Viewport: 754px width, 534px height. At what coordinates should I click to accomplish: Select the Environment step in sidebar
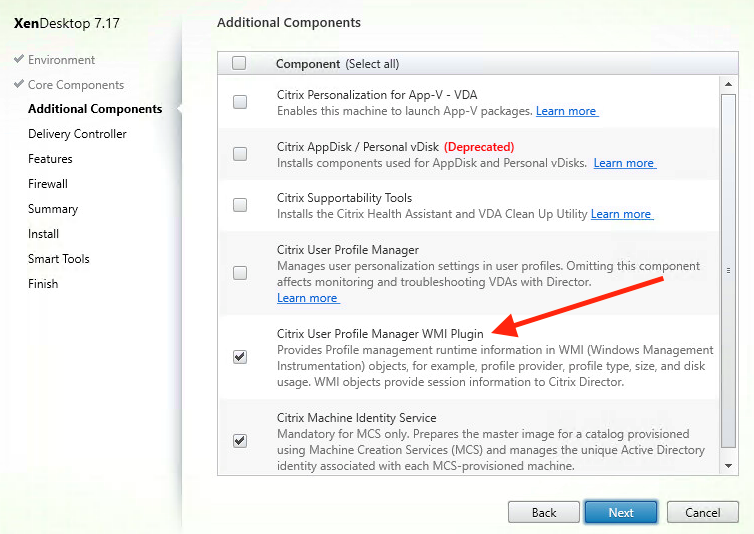pyautogui.click(x=62, y=60)
